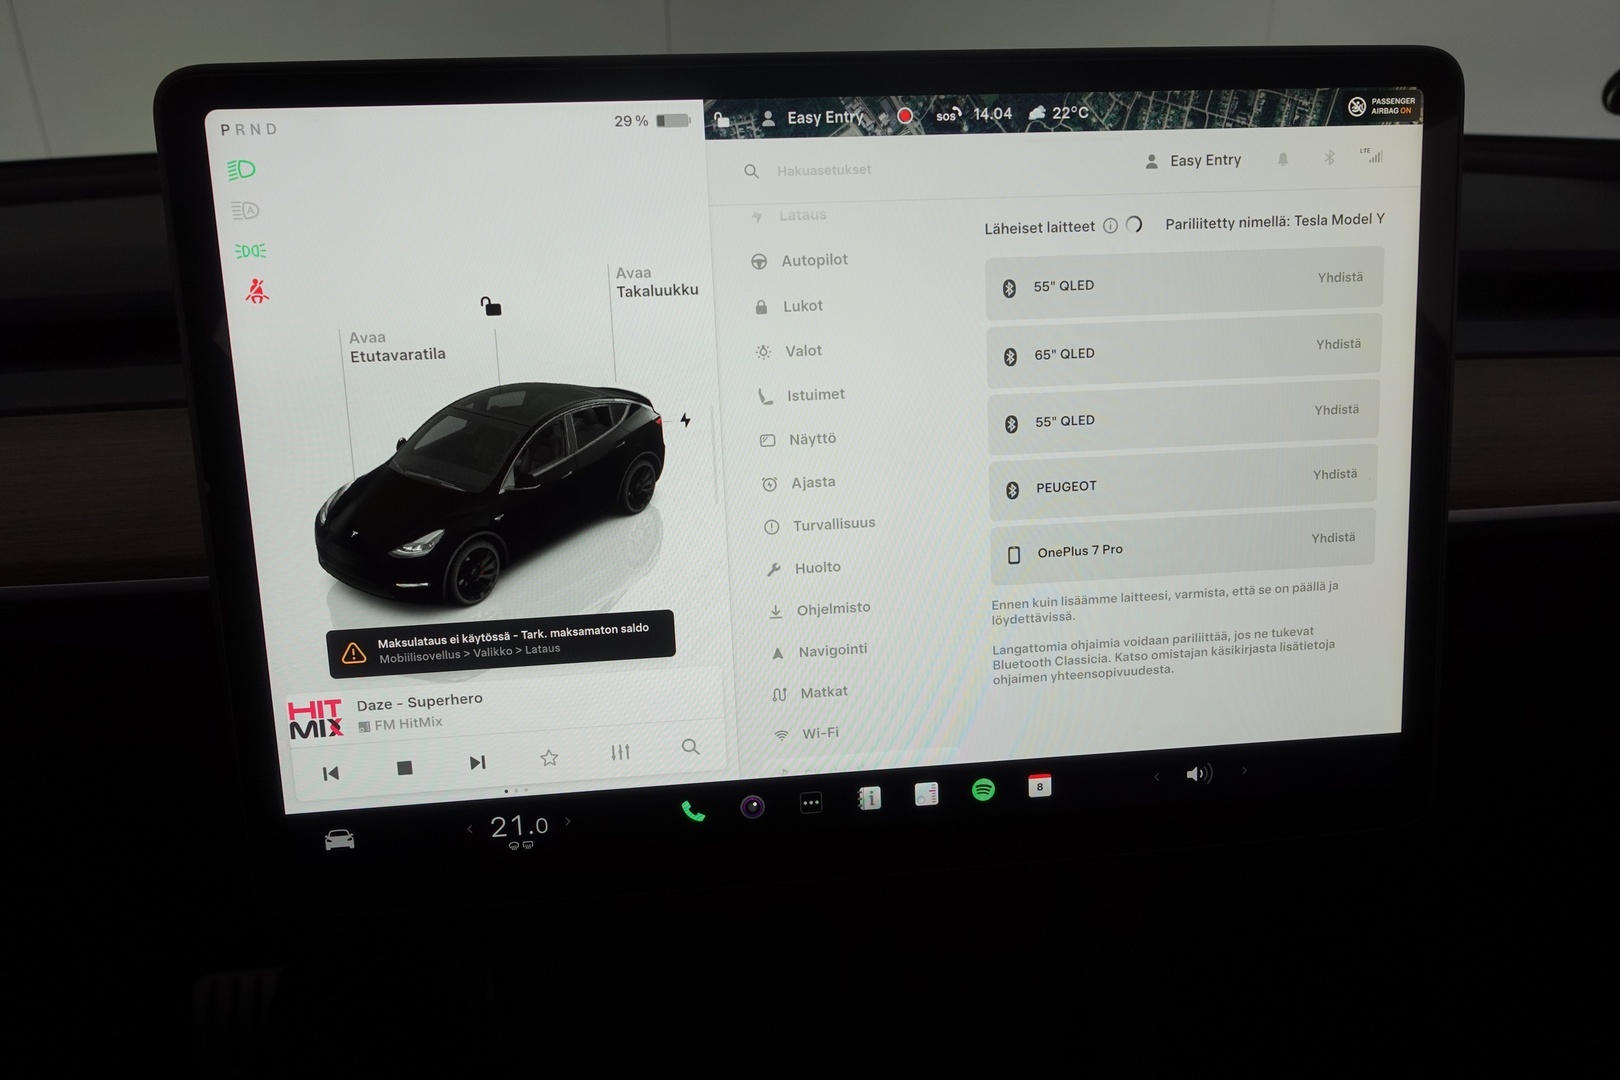Open notifications via the bell icon
Screen dimensions: 1620x1080
coord(1283,159)
